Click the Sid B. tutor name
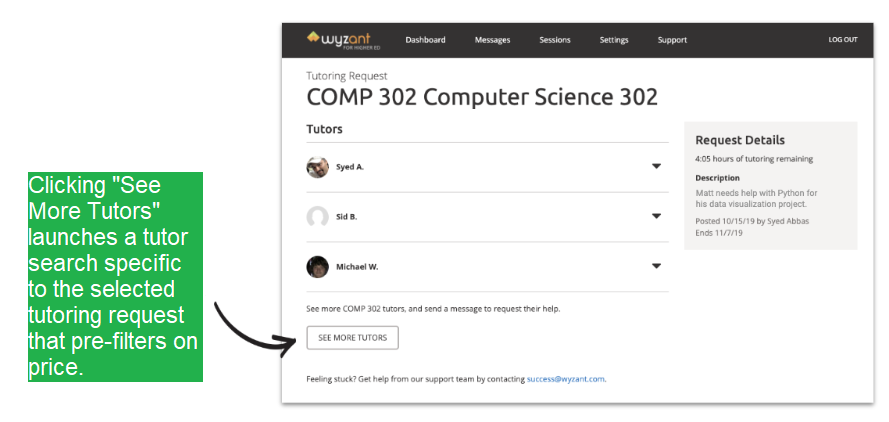889x422 pixels. coord(346,217)
